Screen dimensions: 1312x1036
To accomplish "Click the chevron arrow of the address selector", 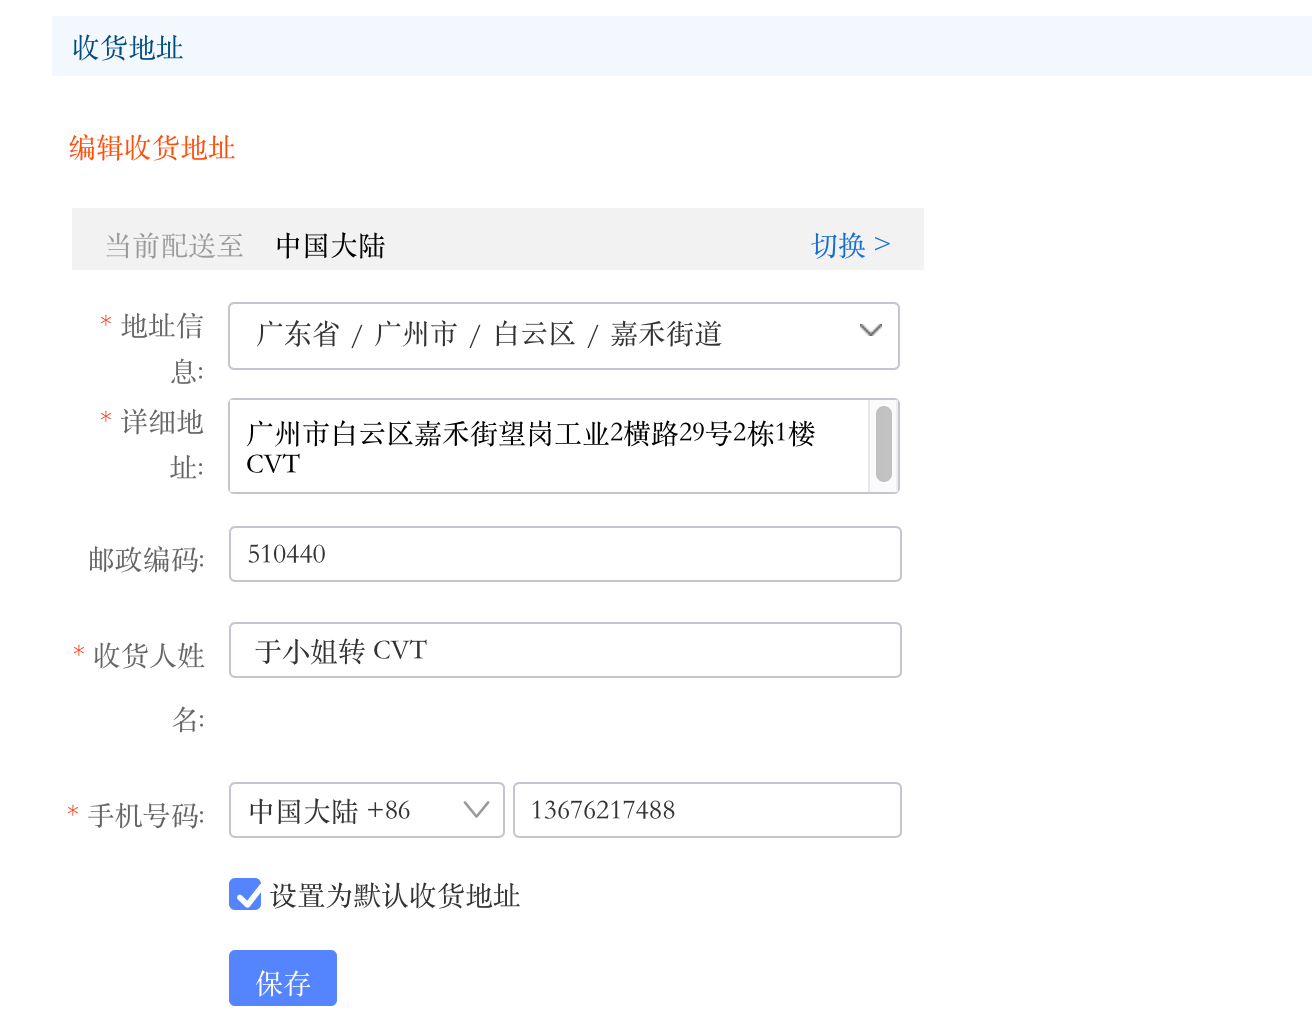I will 871,331.
